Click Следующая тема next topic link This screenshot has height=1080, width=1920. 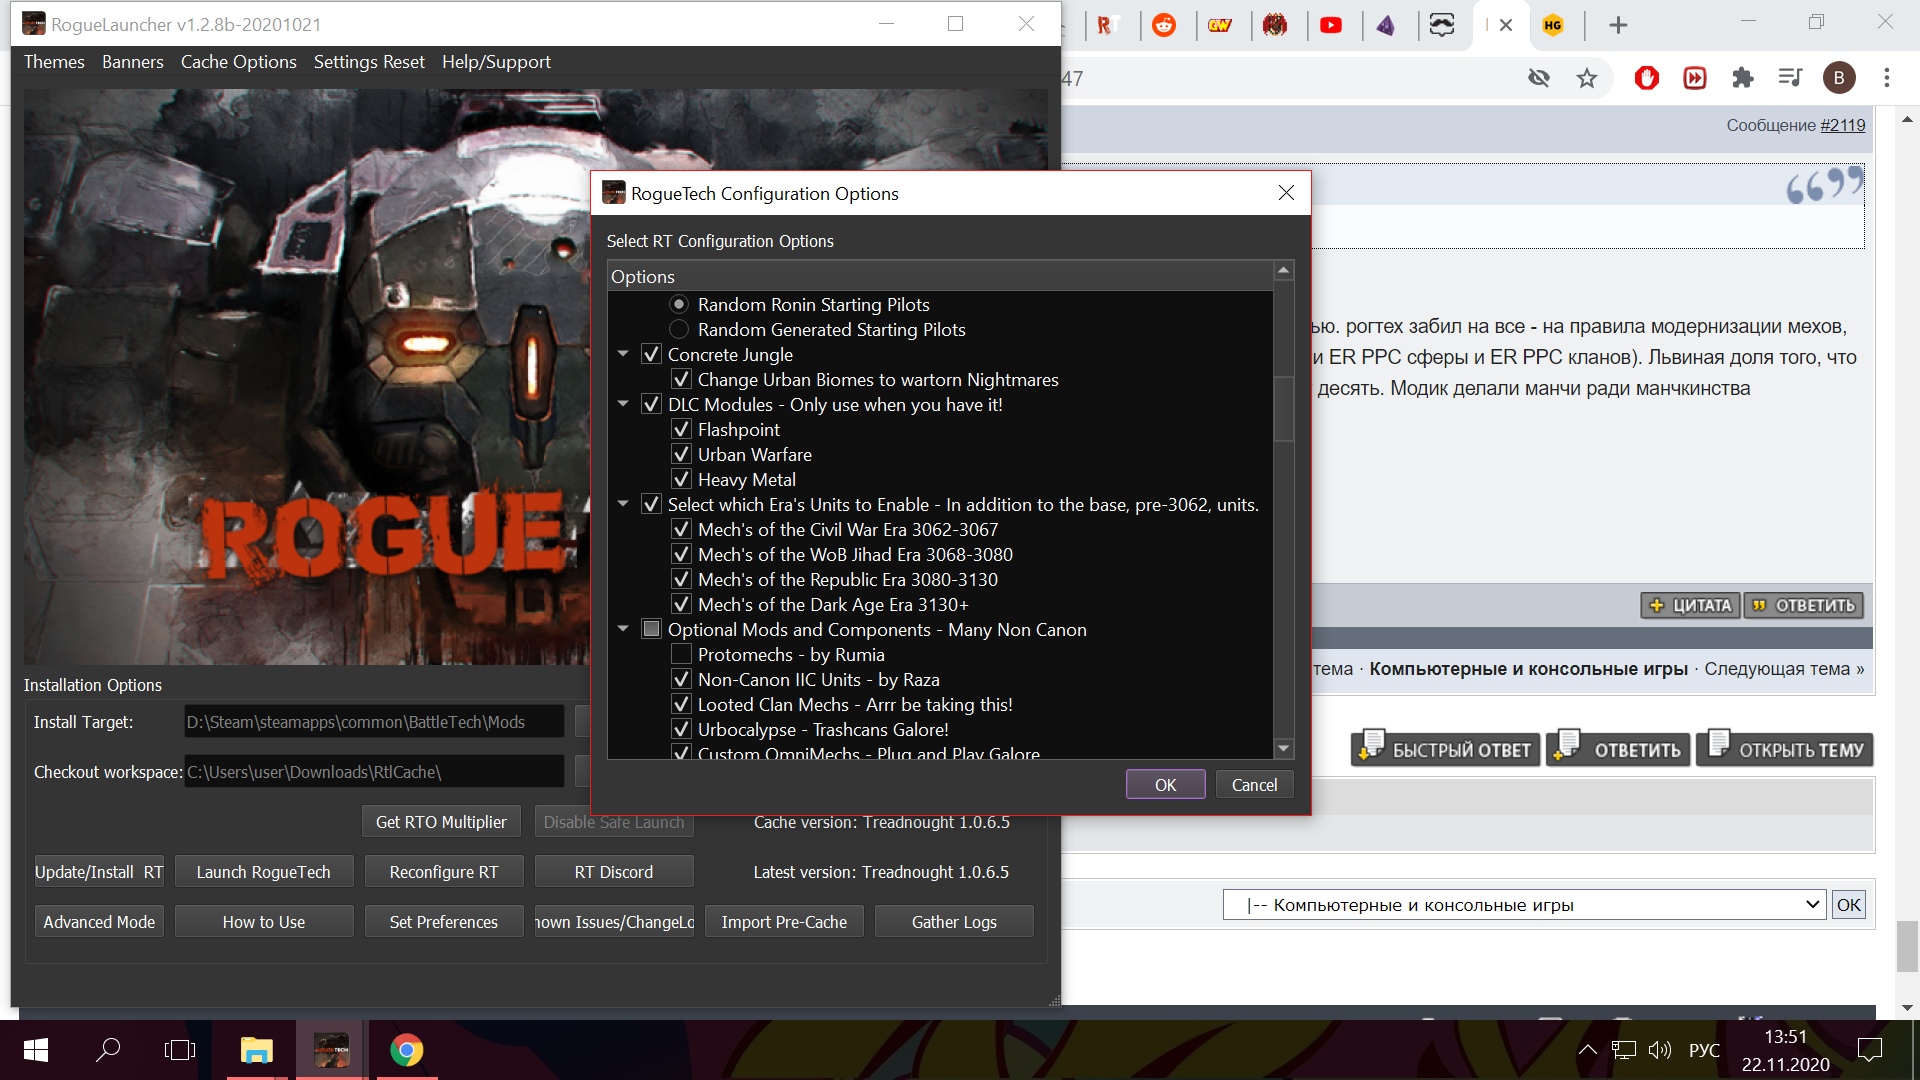(1784, 669)
